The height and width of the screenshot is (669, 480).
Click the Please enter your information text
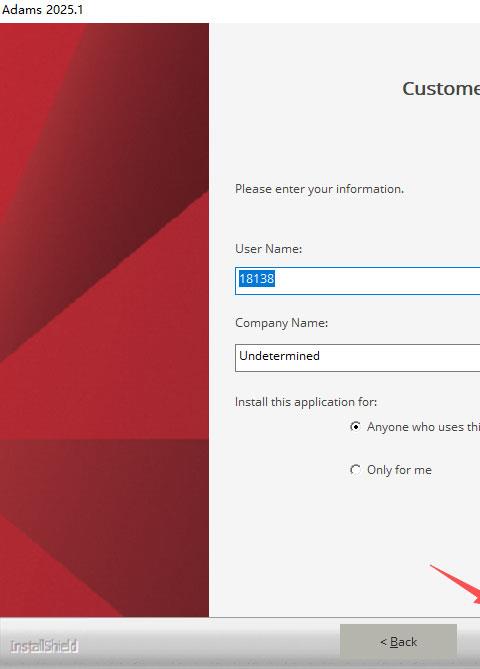(x=319, y=189)
